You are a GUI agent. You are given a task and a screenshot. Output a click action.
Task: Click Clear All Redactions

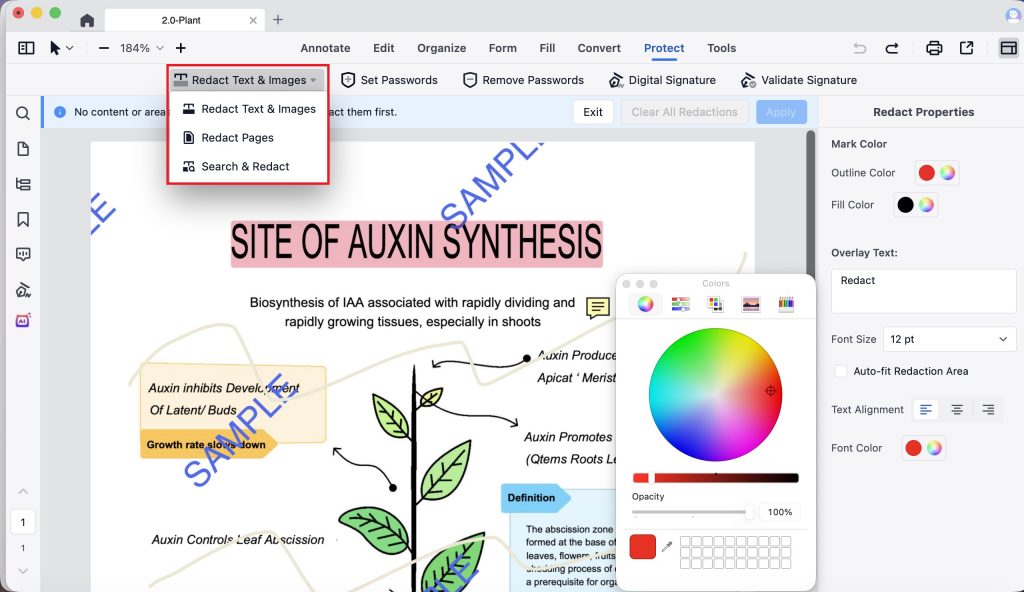point(684,112)
